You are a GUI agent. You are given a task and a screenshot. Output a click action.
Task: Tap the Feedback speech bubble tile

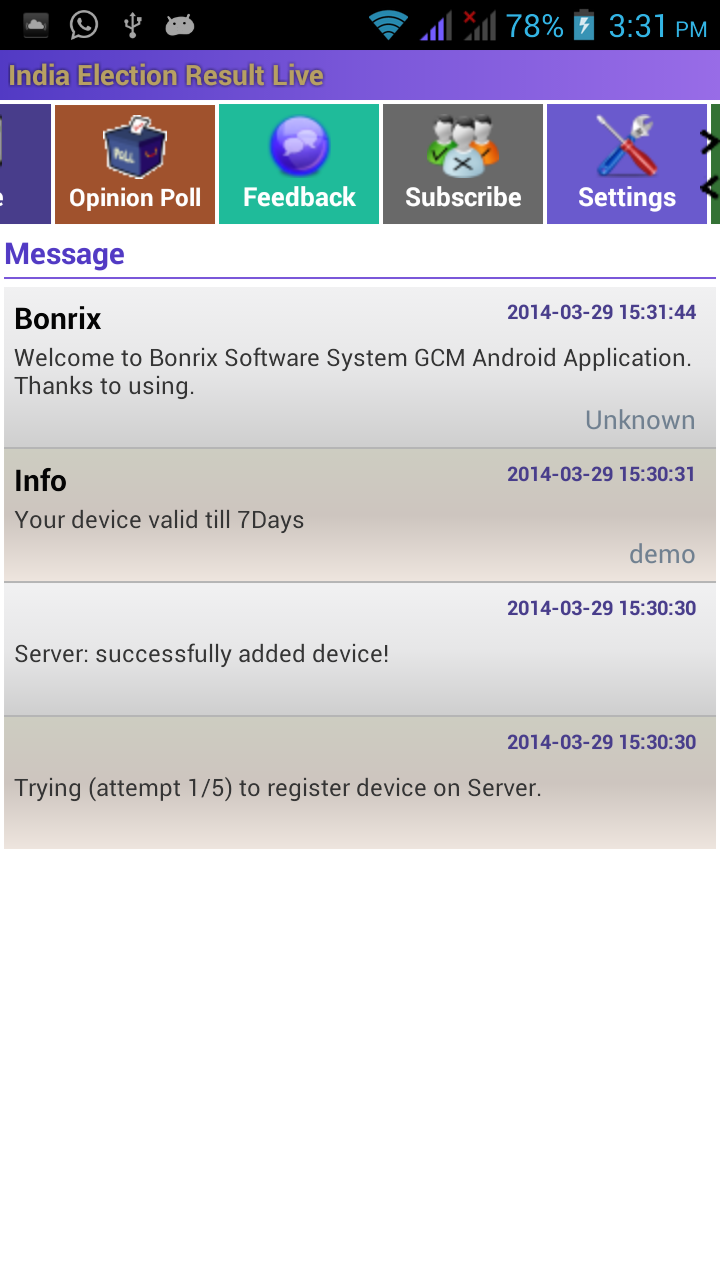pos(299,164)
